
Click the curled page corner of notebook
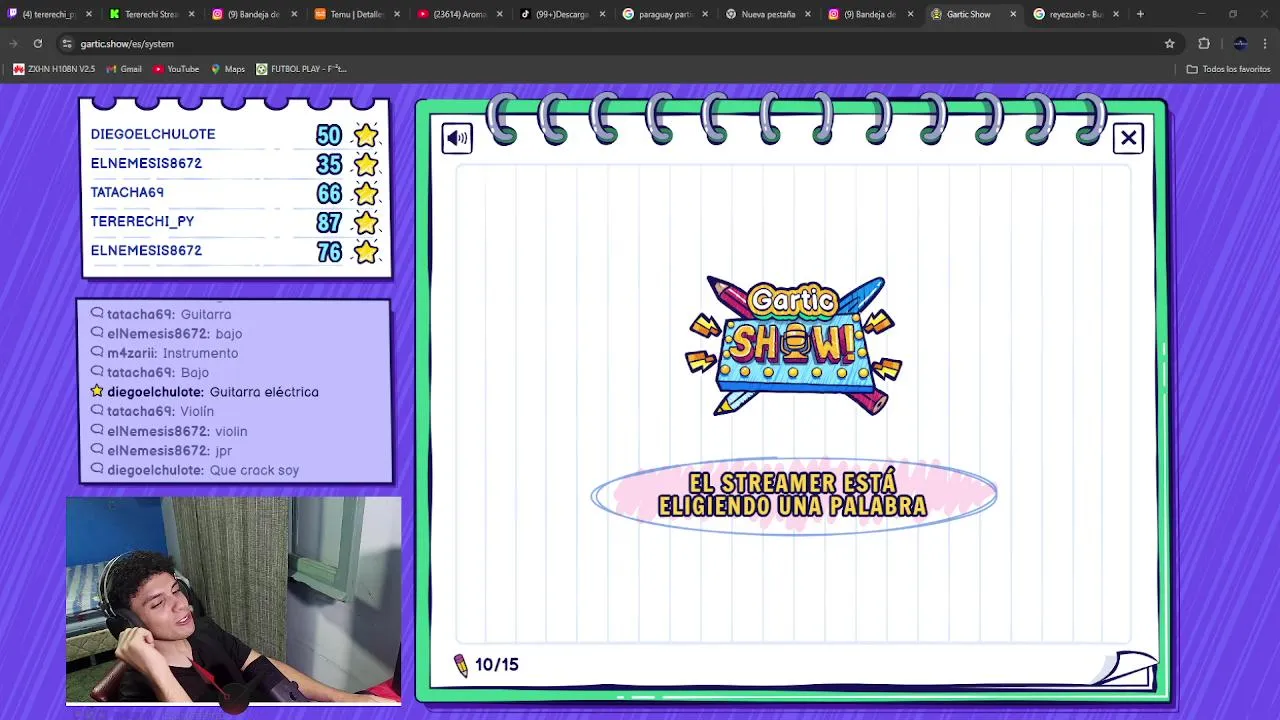click(x=1126, y=669)
